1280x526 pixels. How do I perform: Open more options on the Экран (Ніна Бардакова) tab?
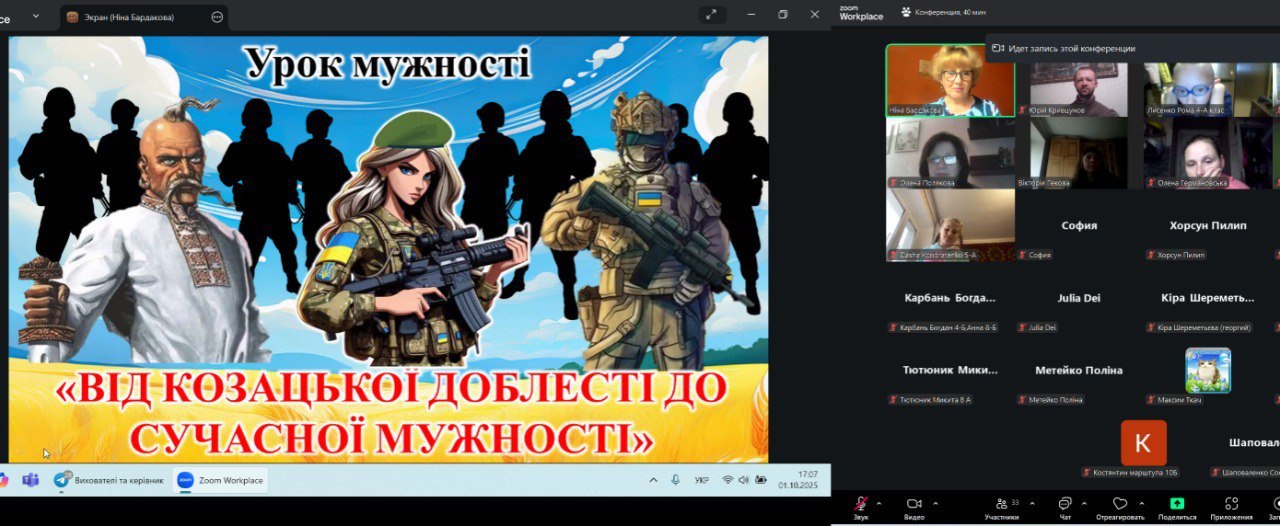(217, 17)
